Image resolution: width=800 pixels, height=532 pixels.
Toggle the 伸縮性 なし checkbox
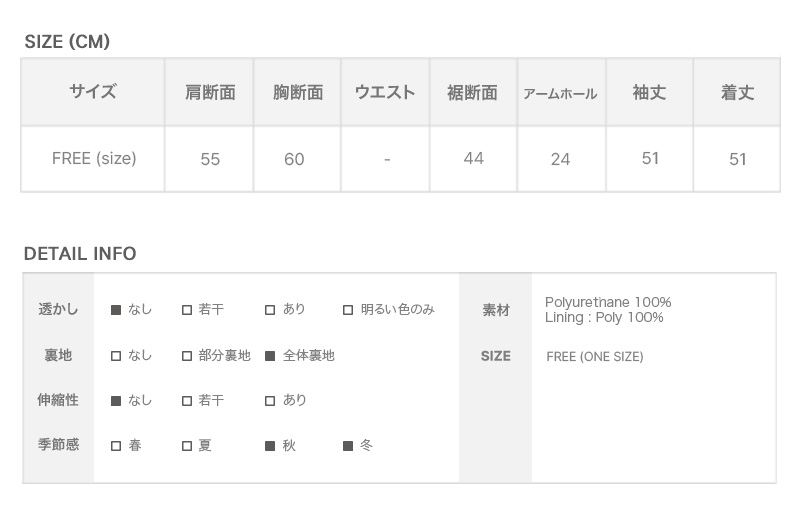pyautogui.click(x=116, y=400)
